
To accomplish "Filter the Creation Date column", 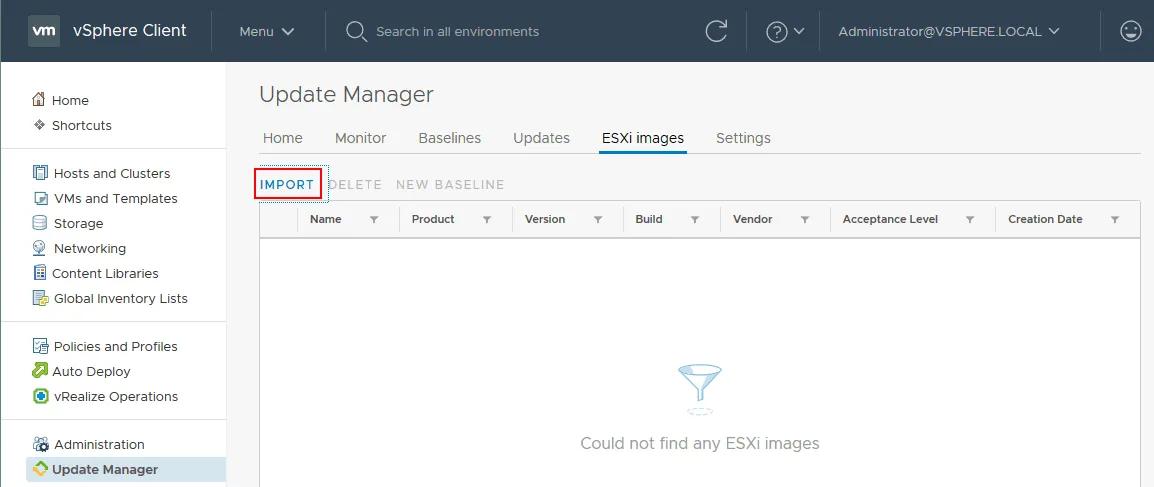I will coord(1115,219).
